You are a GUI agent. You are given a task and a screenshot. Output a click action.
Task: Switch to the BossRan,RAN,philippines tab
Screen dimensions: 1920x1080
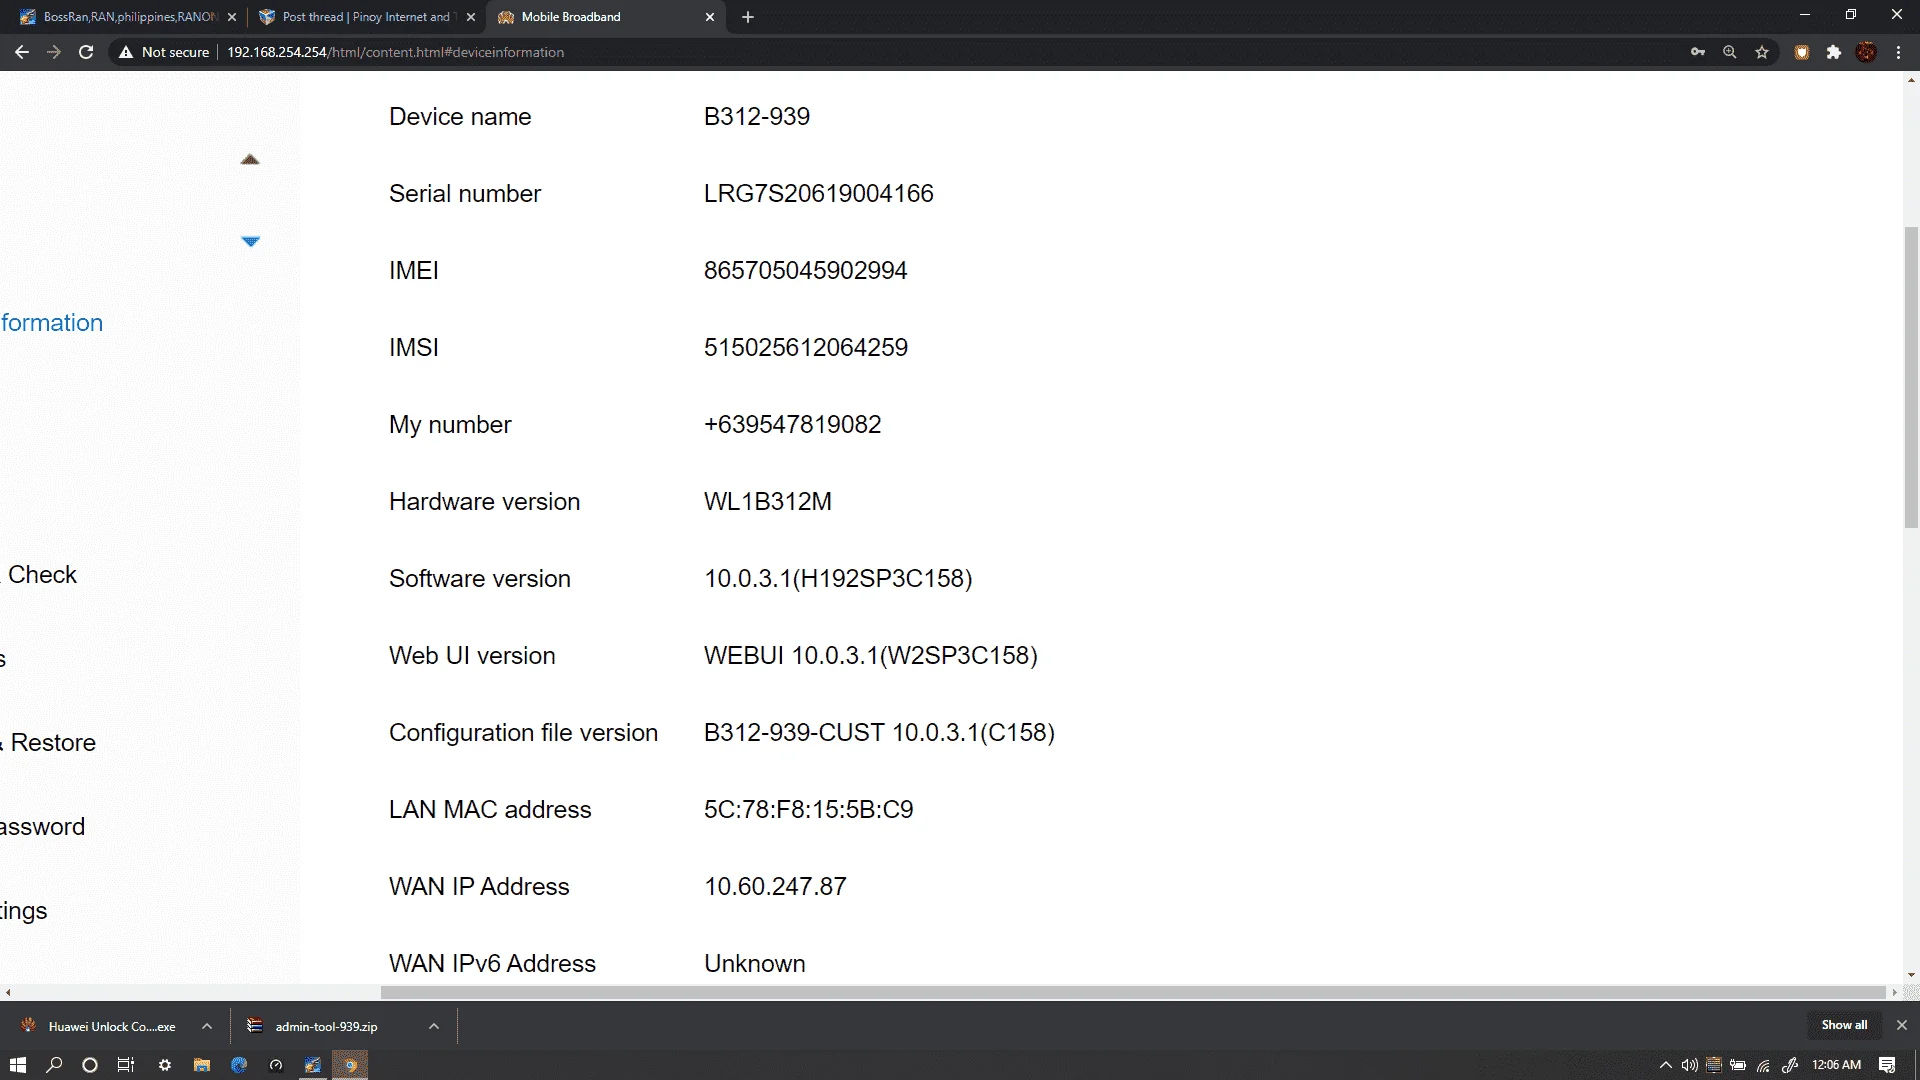pos(130,17)
